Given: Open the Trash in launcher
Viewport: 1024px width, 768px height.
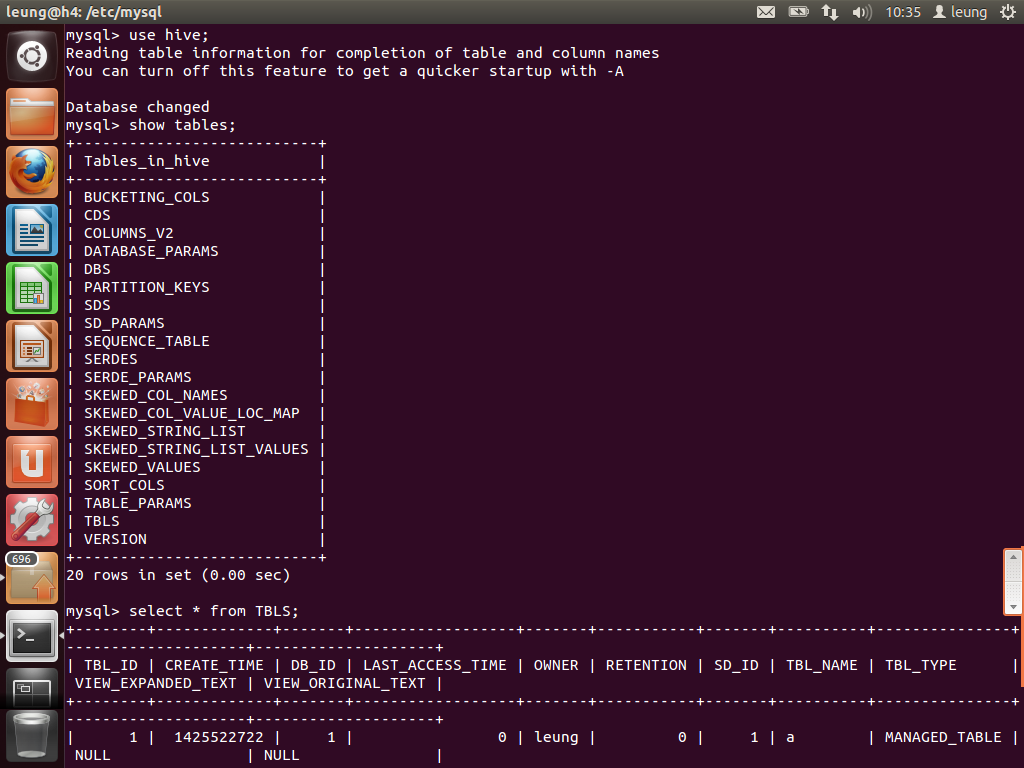Looking at the screenshot, I should coord(32,737).
